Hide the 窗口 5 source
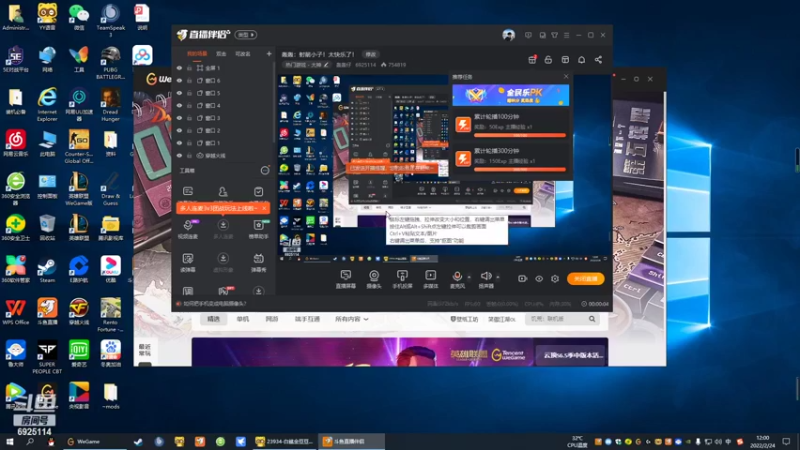Screen dimensions: 800x450 (x=179, y=93)
